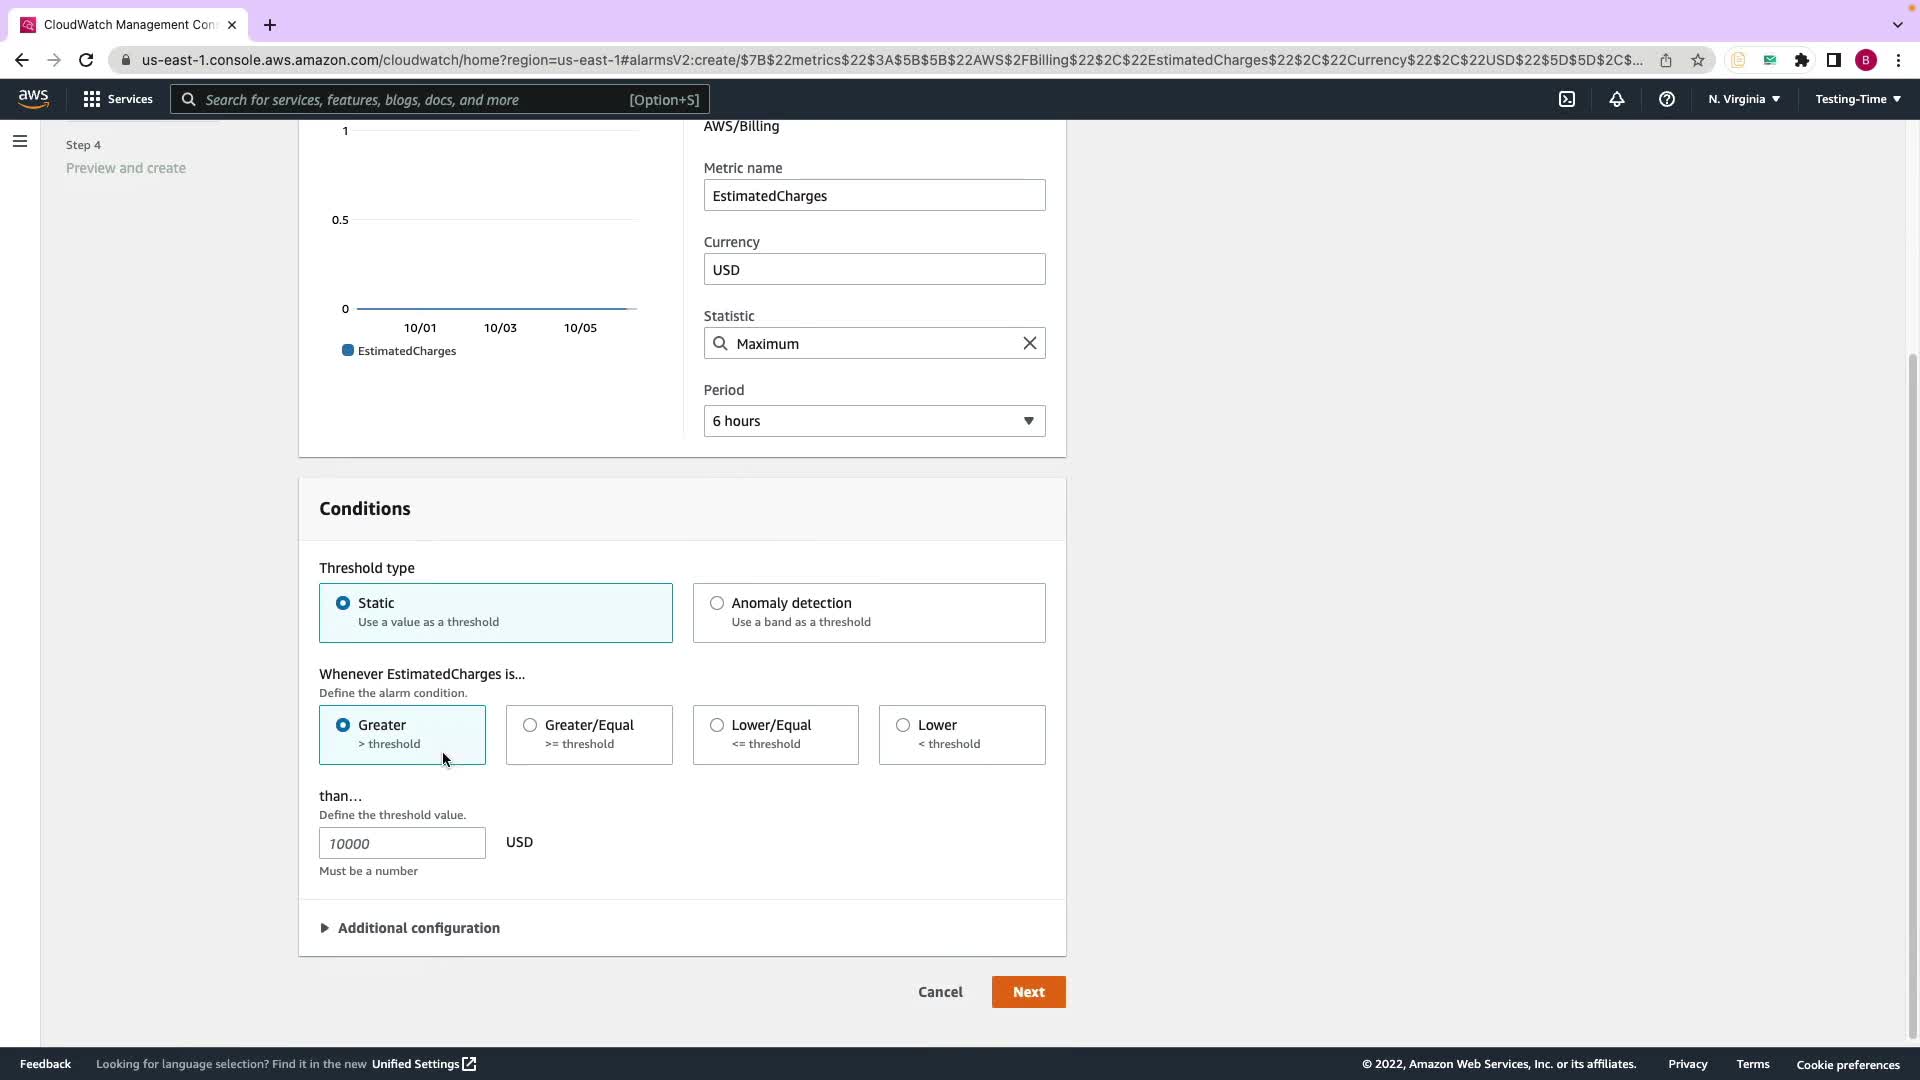The height and width of the screenshot is (1080, 1920).
Task: Click the browser bookmark star icon
Action: tap(1697, 60)
